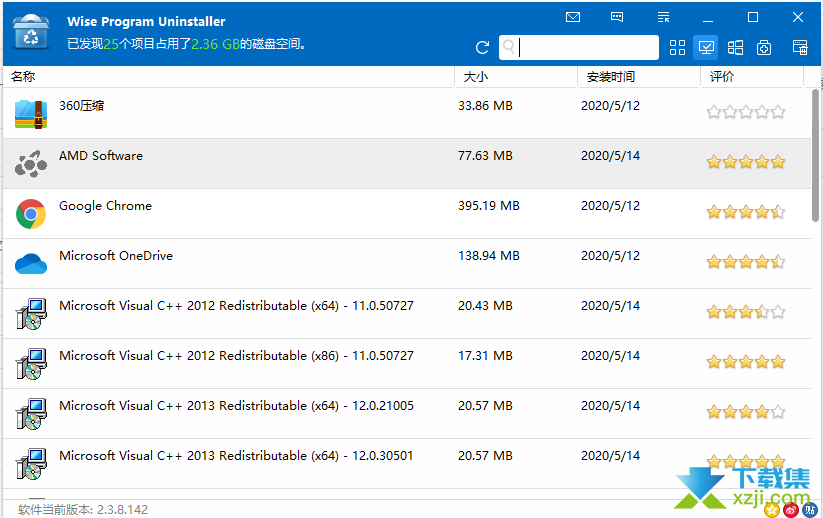Focus the program search box
Screen dimensions: 823x518
pyautogui.click(x=578, y=48)
